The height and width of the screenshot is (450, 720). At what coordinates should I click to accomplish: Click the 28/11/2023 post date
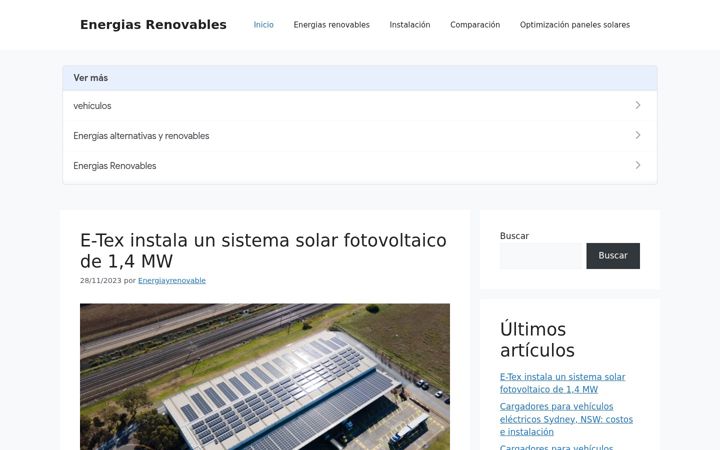coord(101,281)
